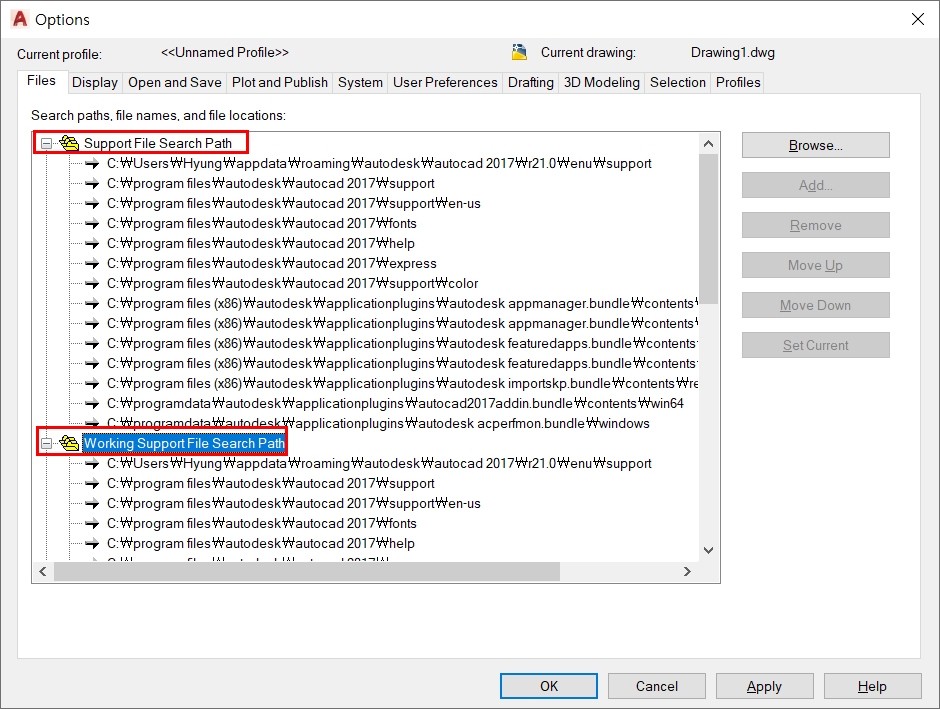
Task: Open the User Preferences tab
Action: (445, 82)
